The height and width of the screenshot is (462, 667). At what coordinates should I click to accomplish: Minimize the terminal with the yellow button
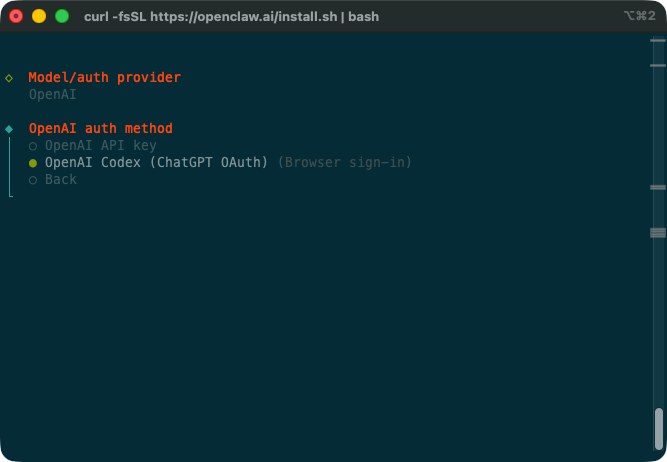point(39,17)
